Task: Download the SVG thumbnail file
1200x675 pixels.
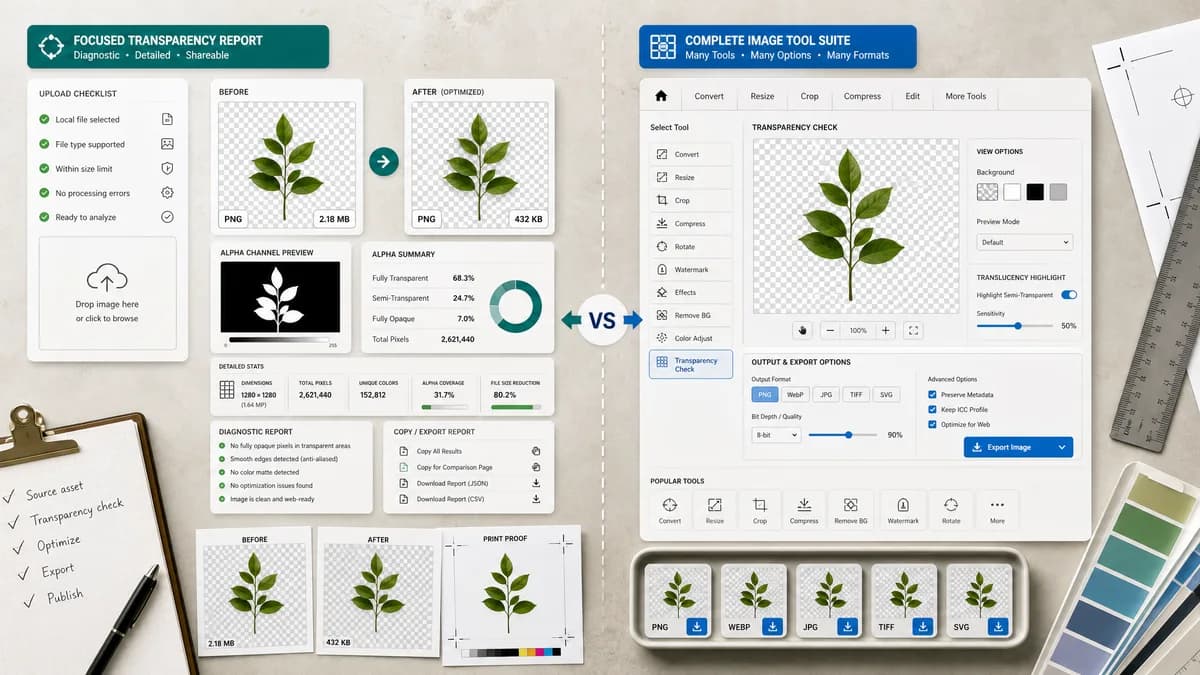Action: pyautogui.click(x=997, y=627)
